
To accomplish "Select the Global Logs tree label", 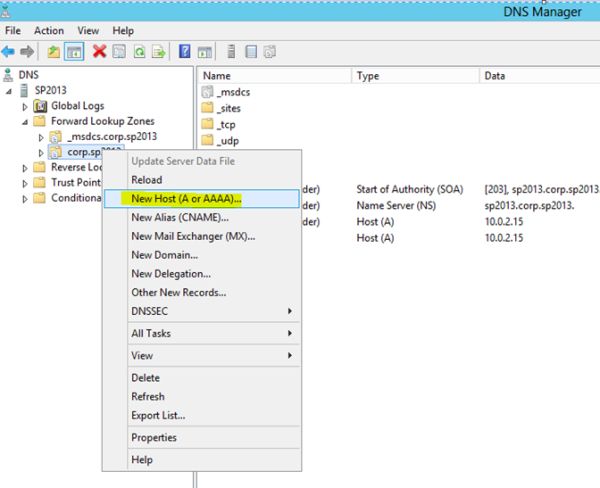I will tap(78, 106).
